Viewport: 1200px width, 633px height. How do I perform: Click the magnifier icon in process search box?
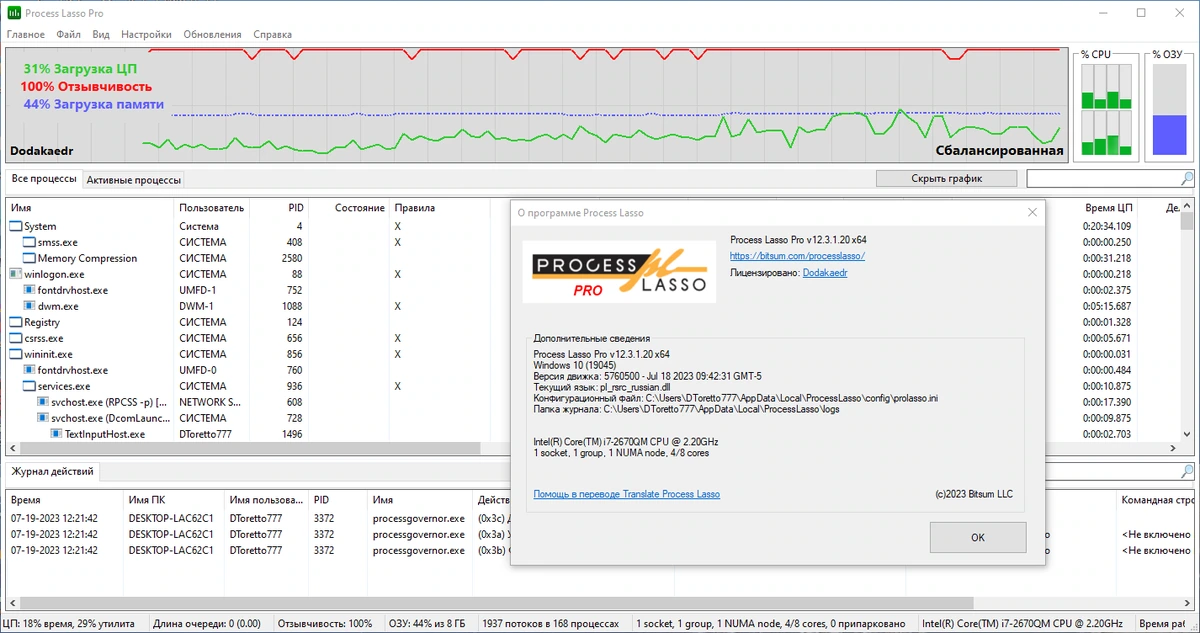click(1187, 179)
